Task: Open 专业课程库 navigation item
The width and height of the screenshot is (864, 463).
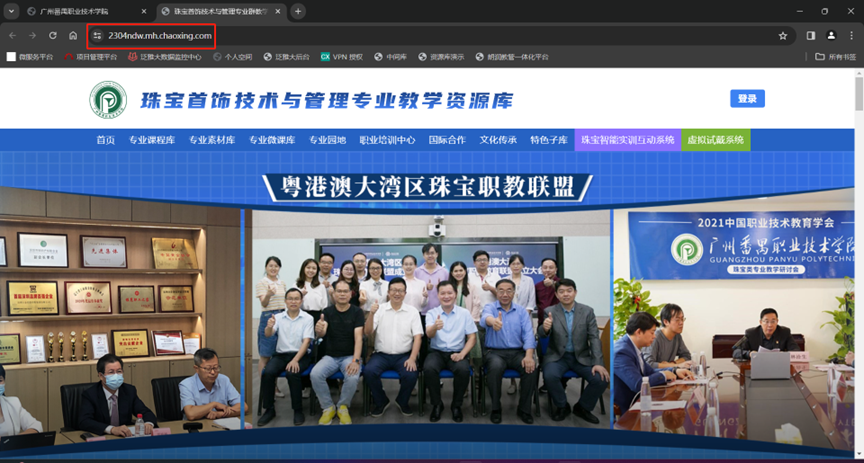Action: [152, 140]
